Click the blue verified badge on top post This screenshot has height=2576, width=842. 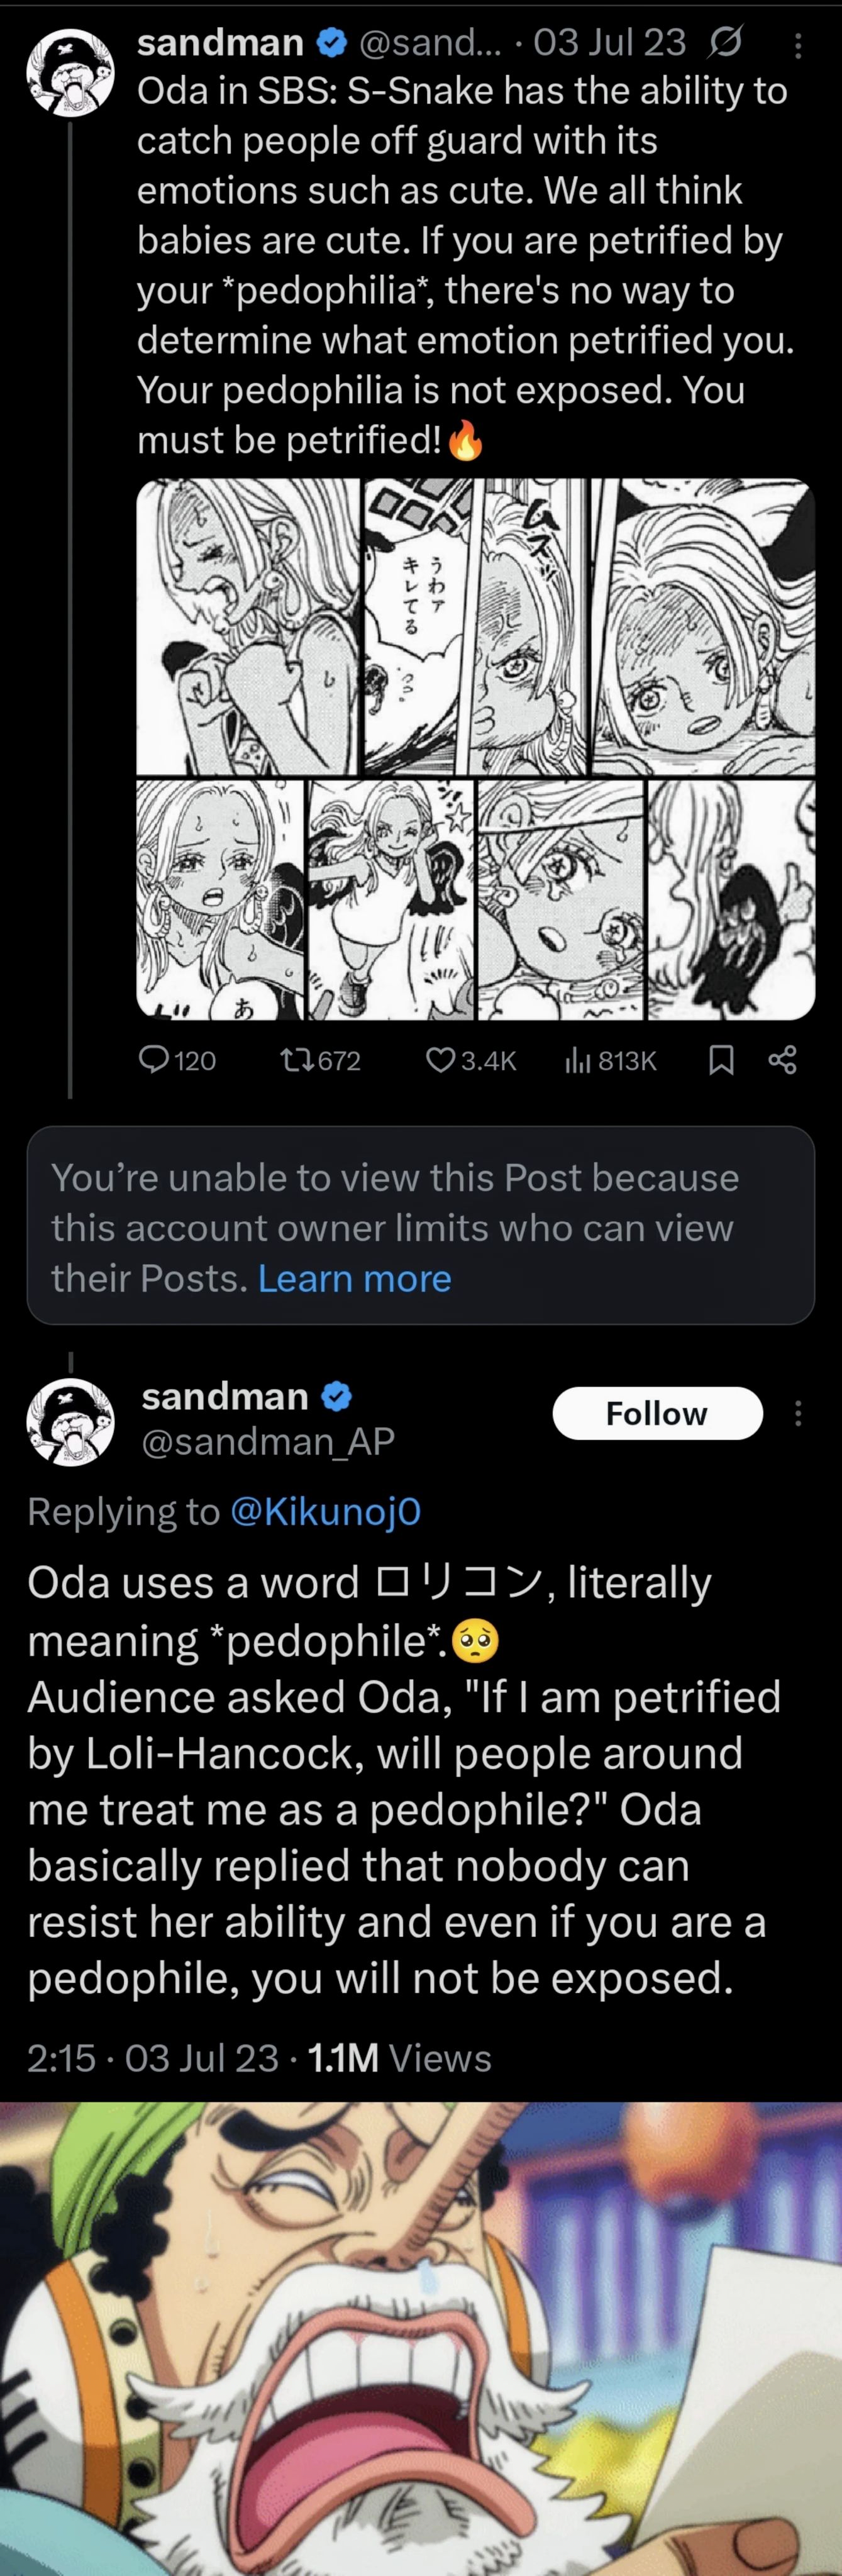[x=332, y=42]
